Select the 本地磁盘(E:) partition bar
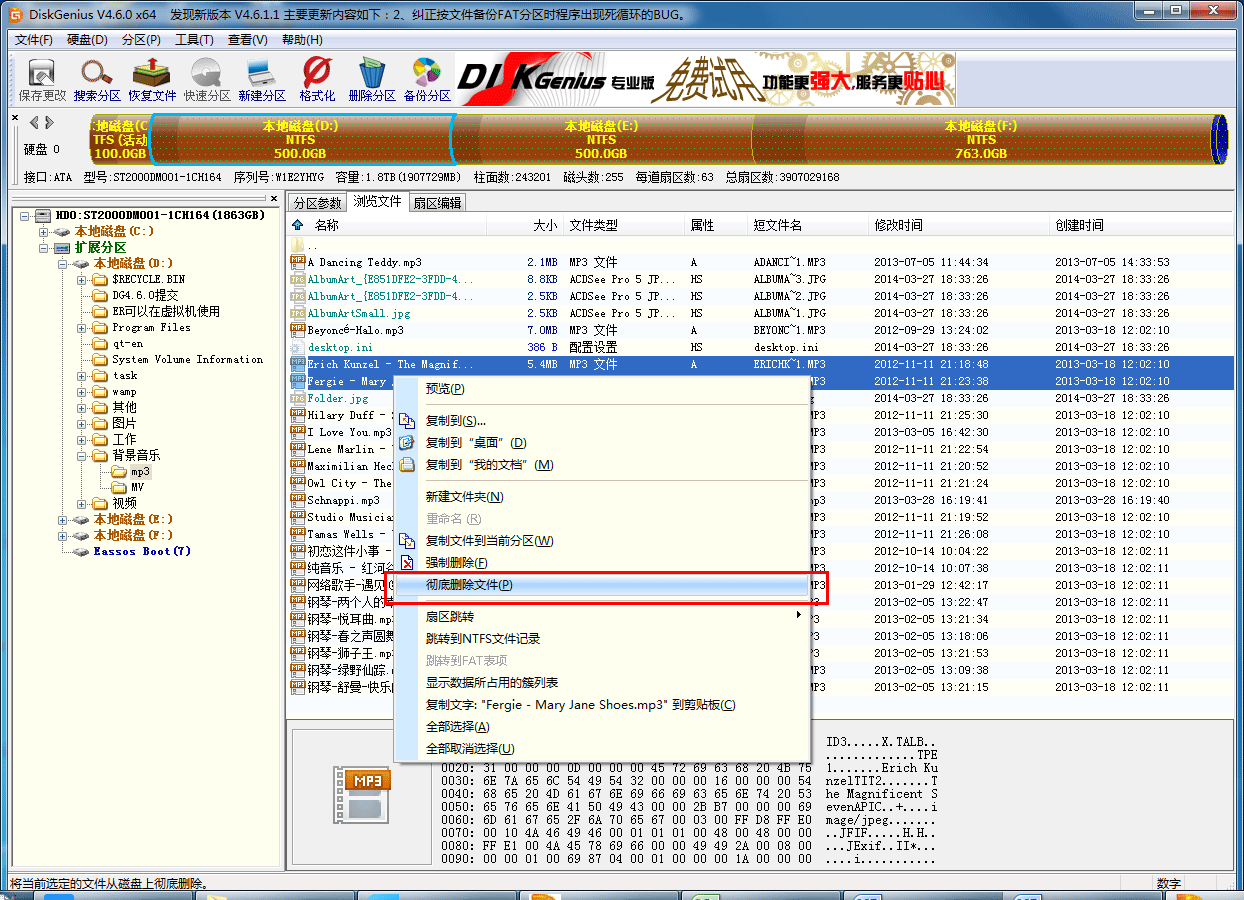 [601, 139]
